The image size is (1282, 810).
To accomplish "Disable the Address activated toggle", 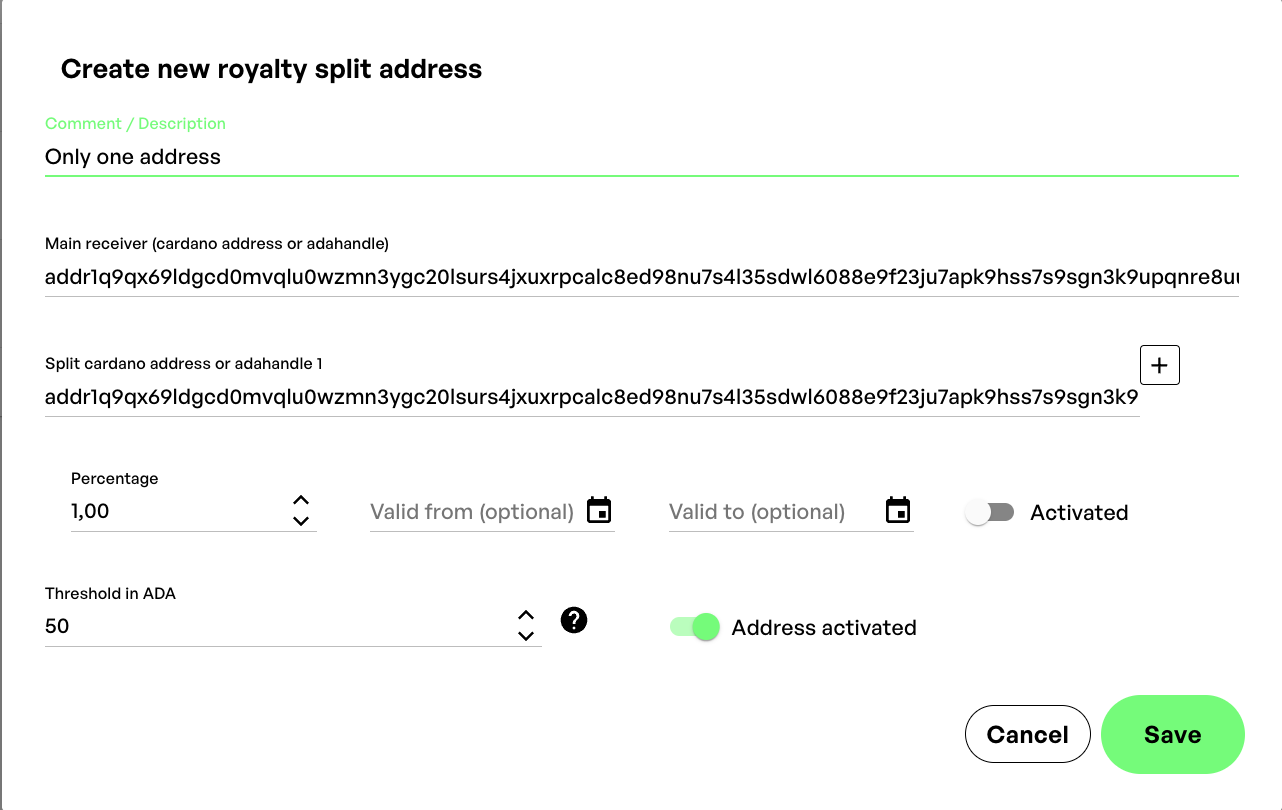I will (x=695, y=627).
